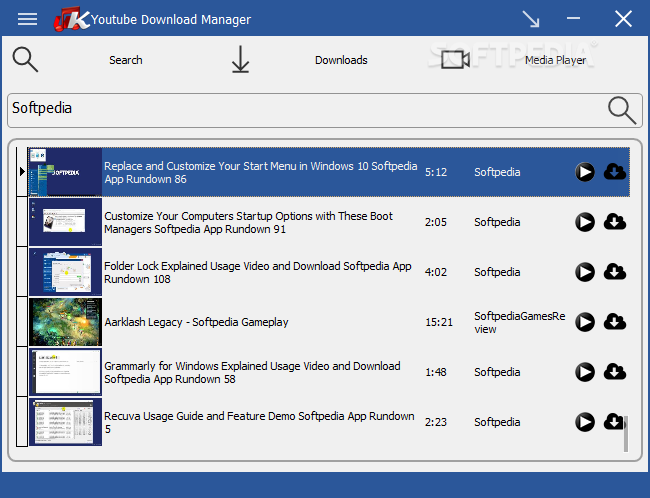Switch to the Media Player tab
The height and width of the screenshot is (498, 650).
tap(555, 60)
